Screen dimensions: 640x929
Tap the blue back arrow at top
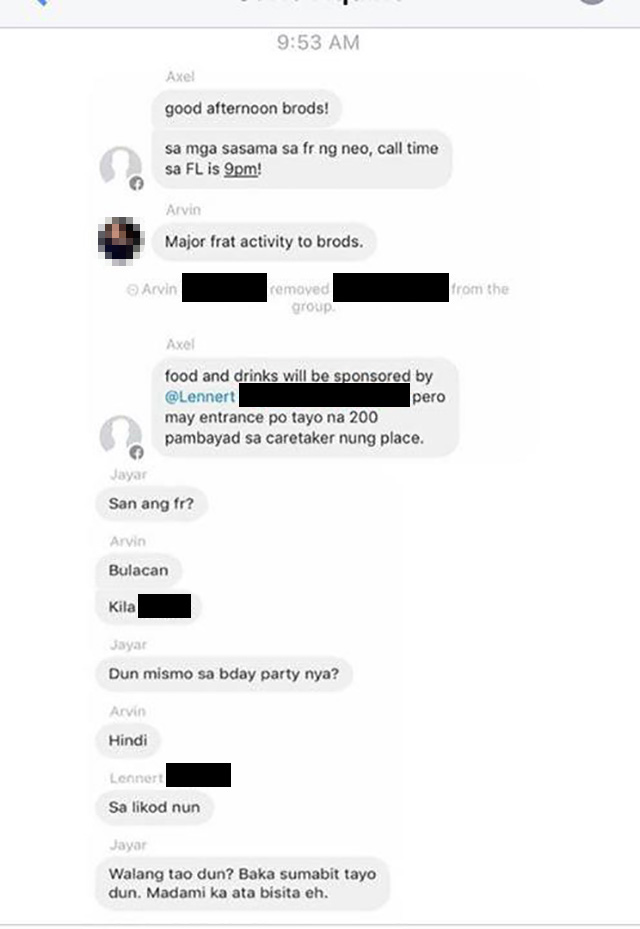(40, 2)
